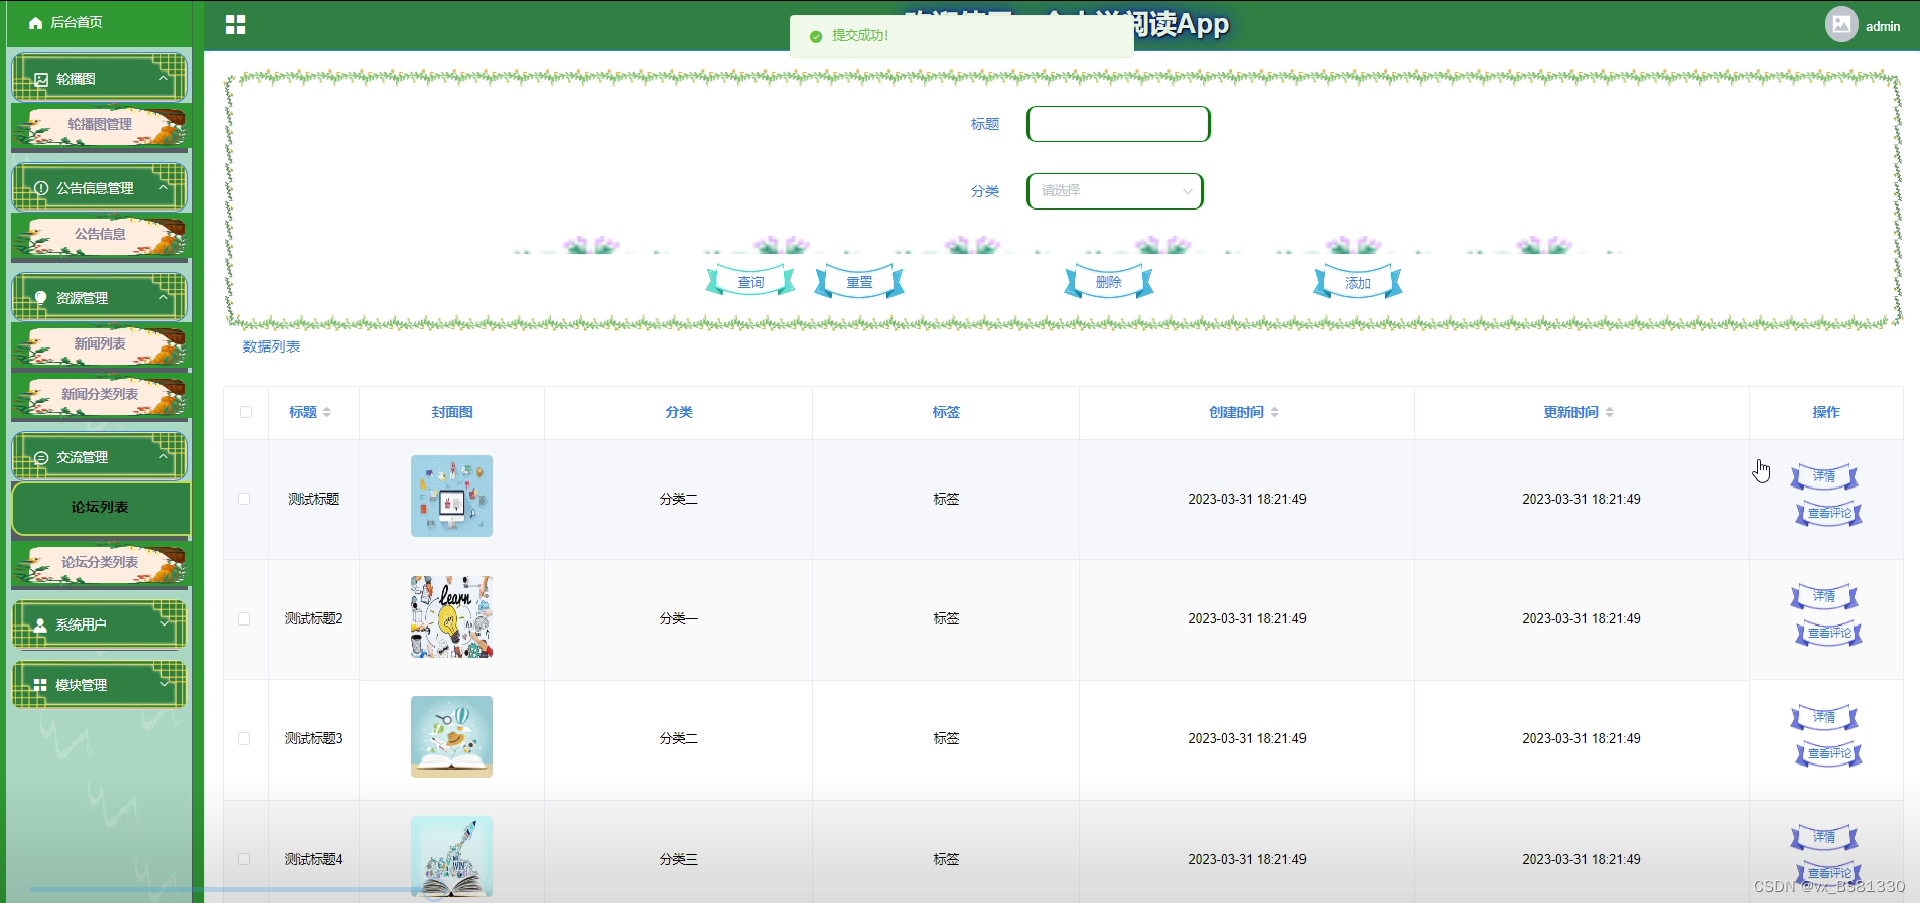This screenshot has width=1920, height=903.
Task: Expand the 系统用户 chevron
Action: (x=165, y=624)
